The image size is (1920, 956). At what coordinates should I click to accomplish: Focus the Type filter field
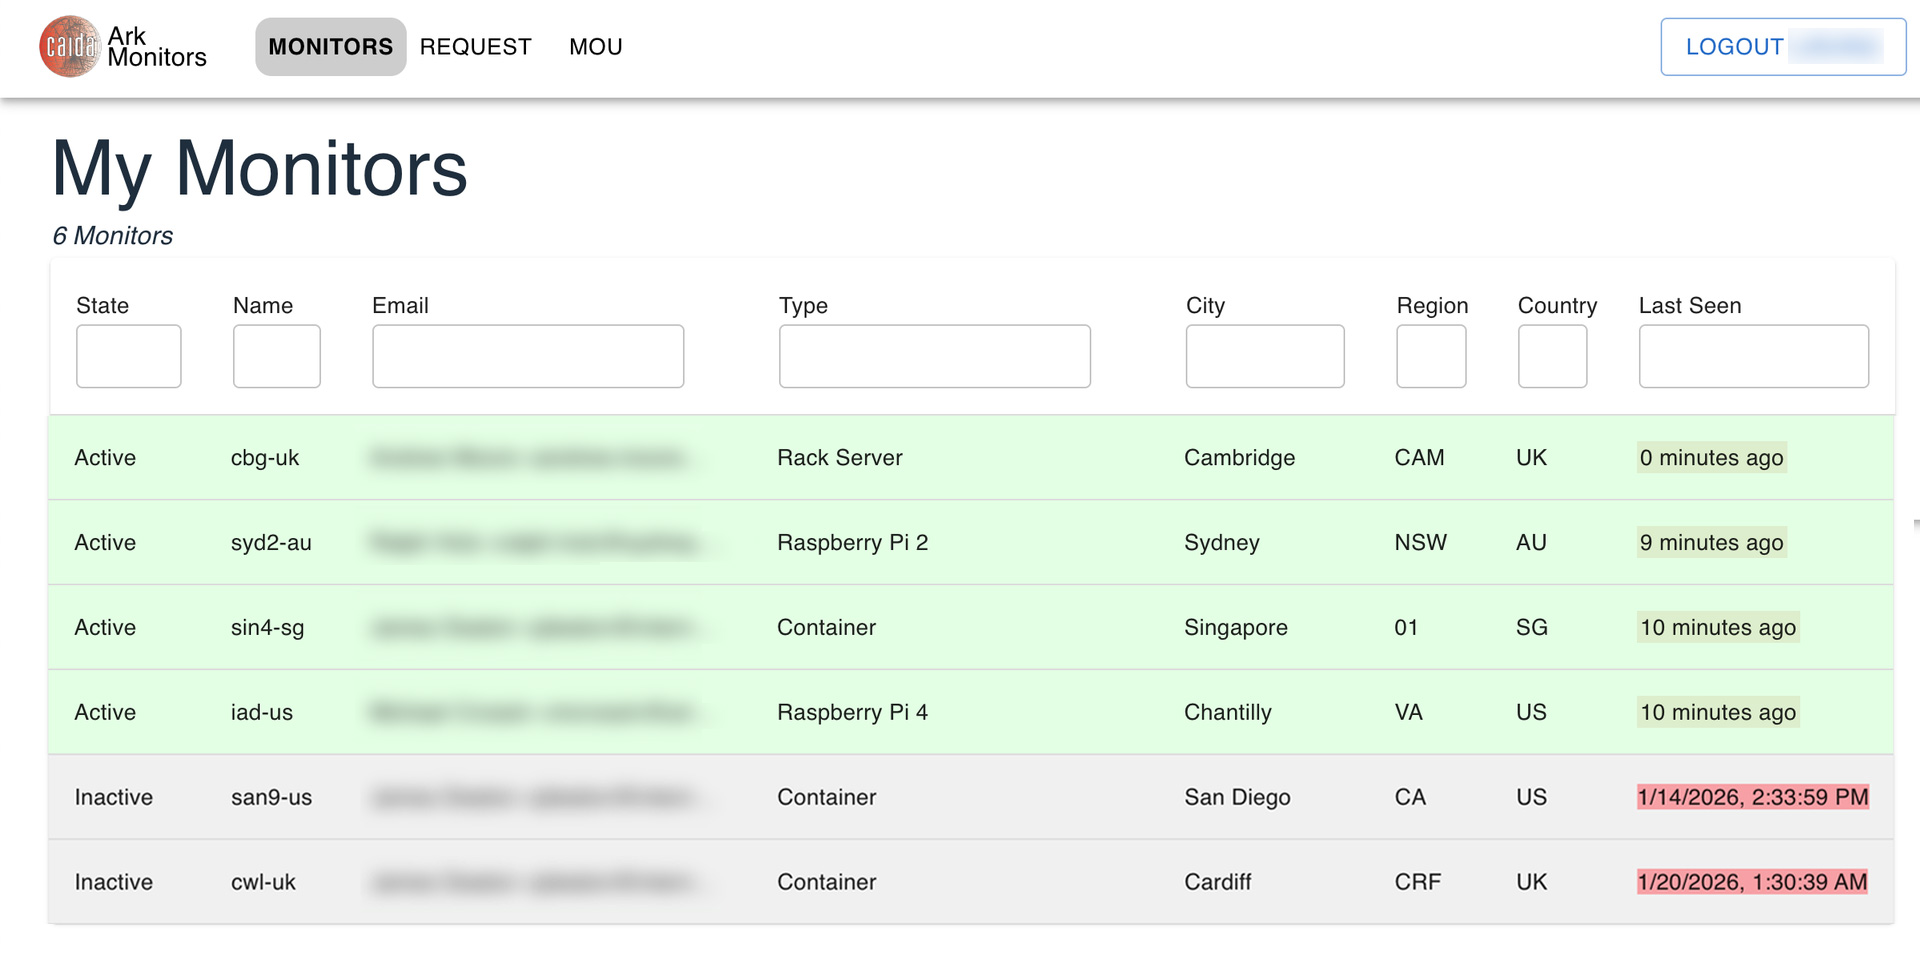[x=935, y=356]
